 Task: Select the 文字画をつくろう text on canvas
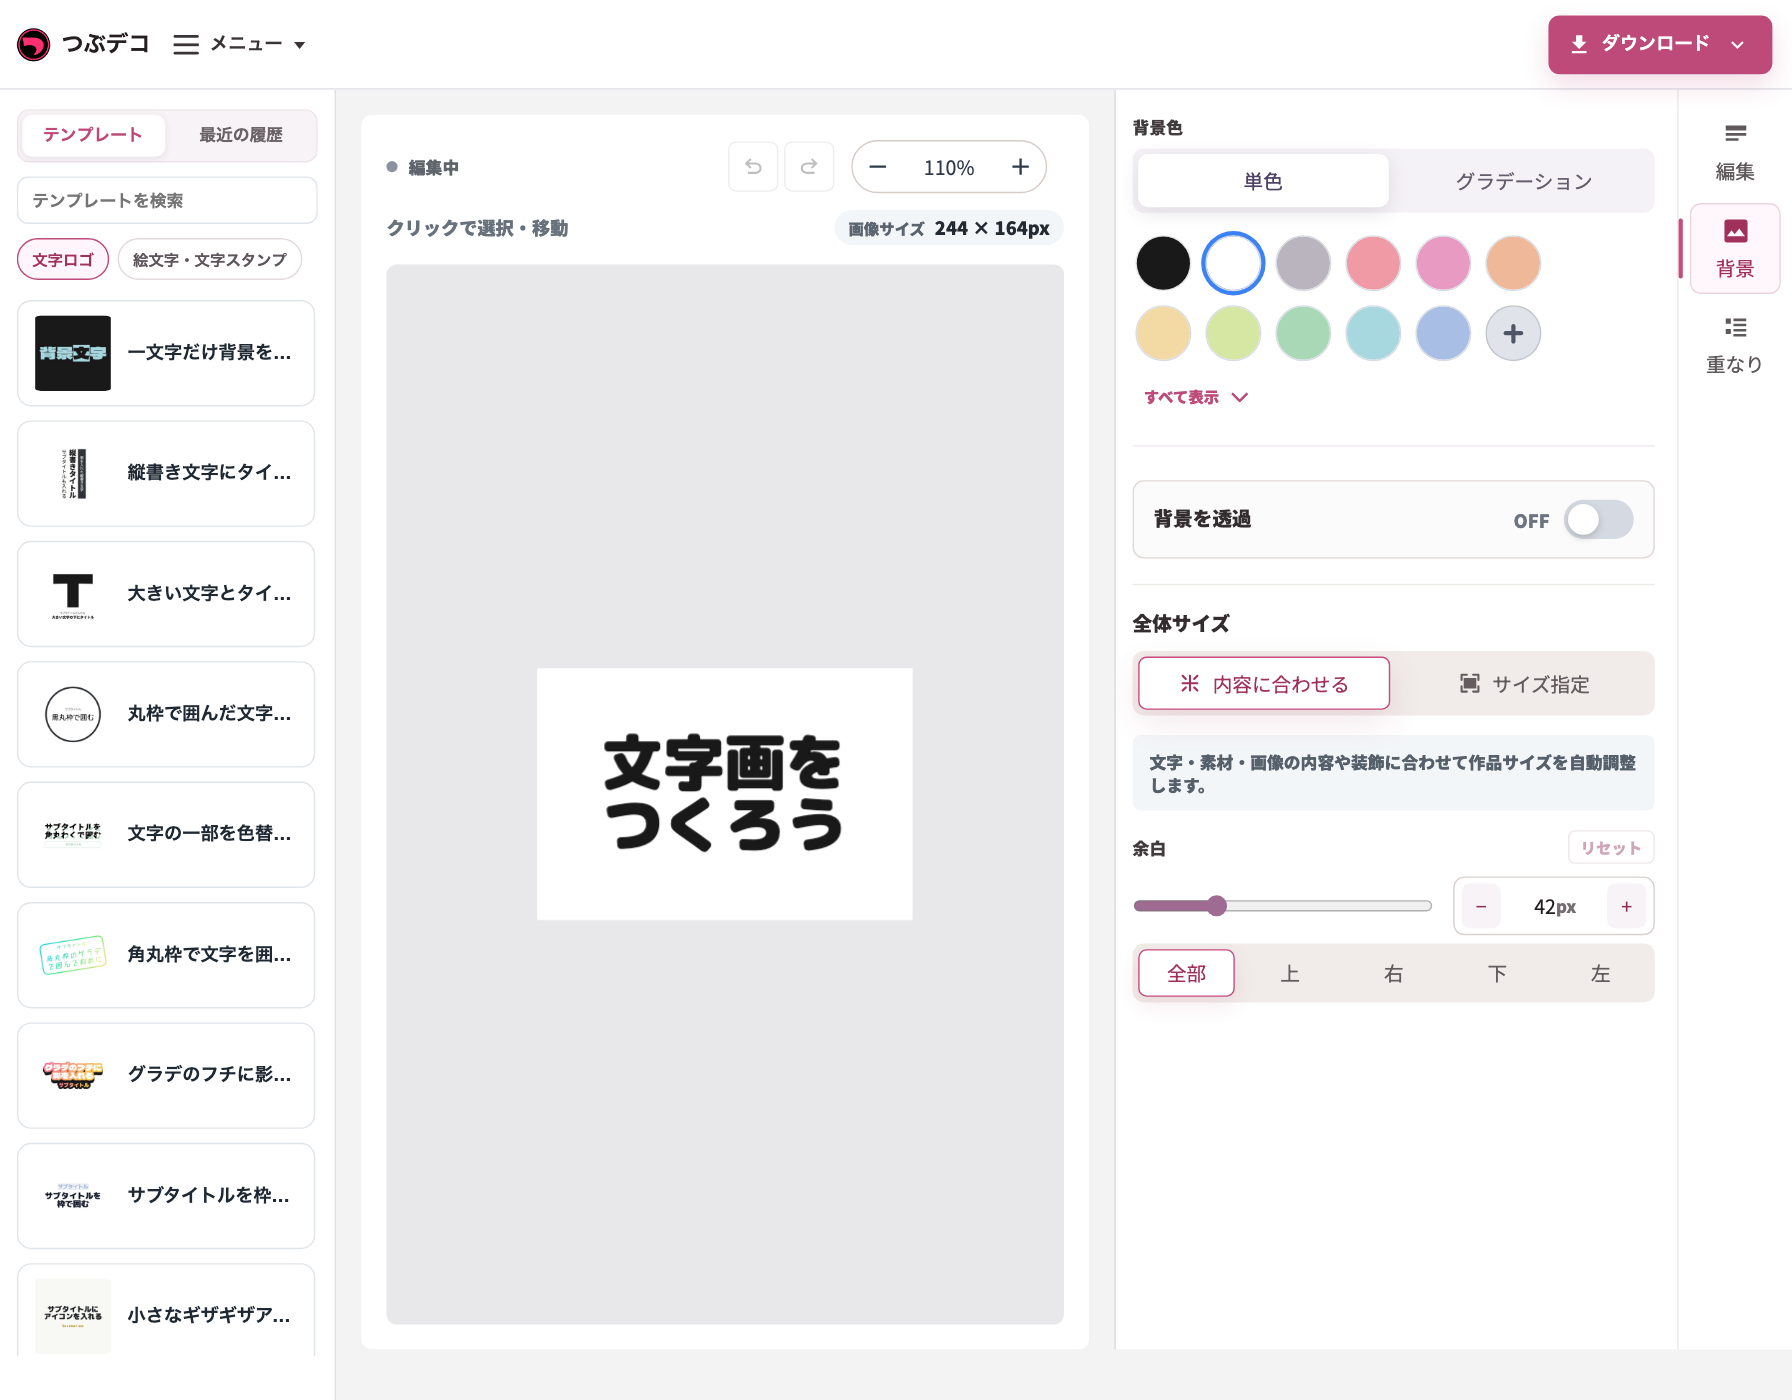click(x=724, y=793)
